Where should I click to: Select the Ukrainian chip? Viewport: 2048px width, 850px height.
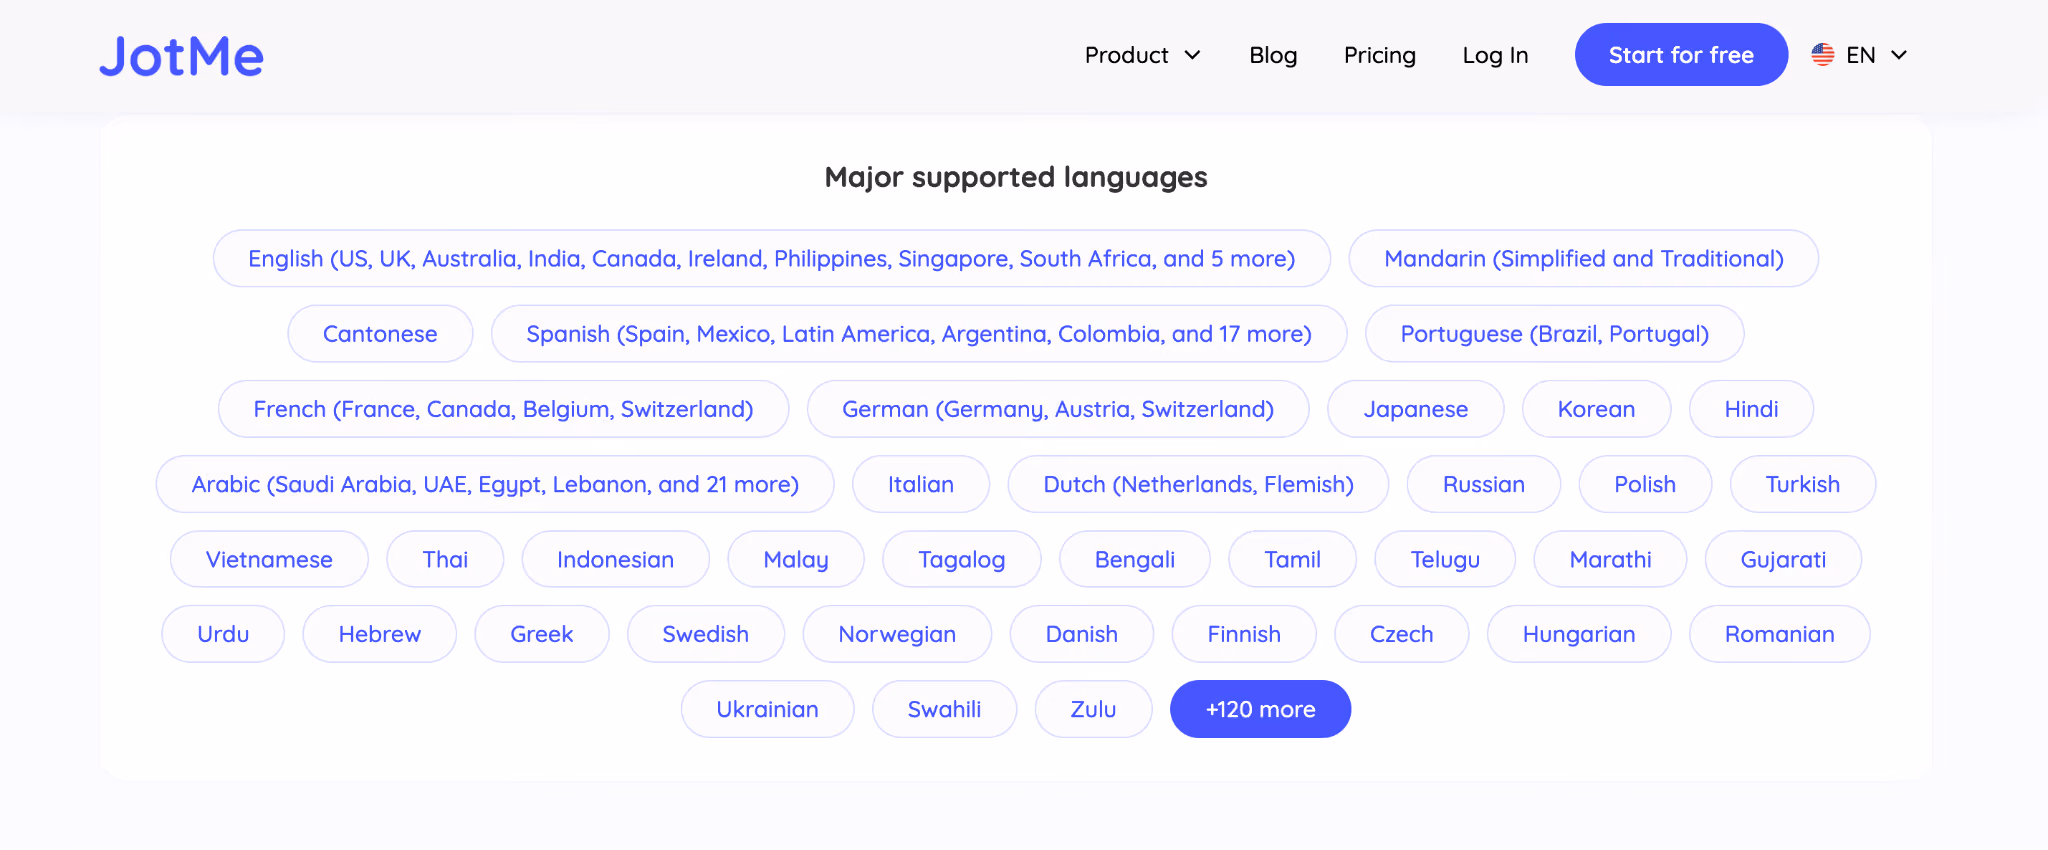coord(767,709)
